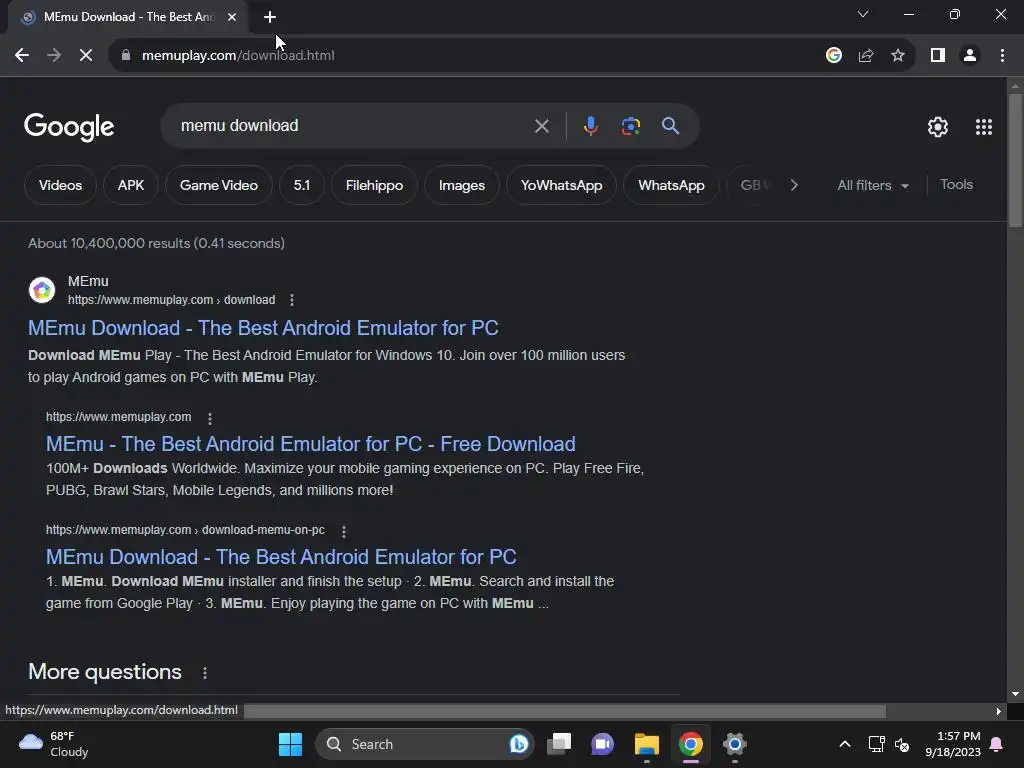Open File Explorer from taskbar
The width and height of the screenshot is (1024, 768).
(647, 744)
